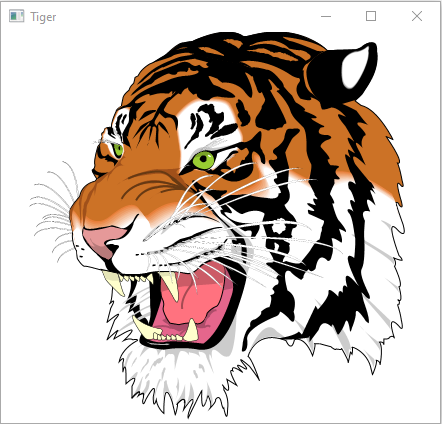Click the lower fang at the front jaw
Viewport: 442px width, 424px height.
point(143,327)
